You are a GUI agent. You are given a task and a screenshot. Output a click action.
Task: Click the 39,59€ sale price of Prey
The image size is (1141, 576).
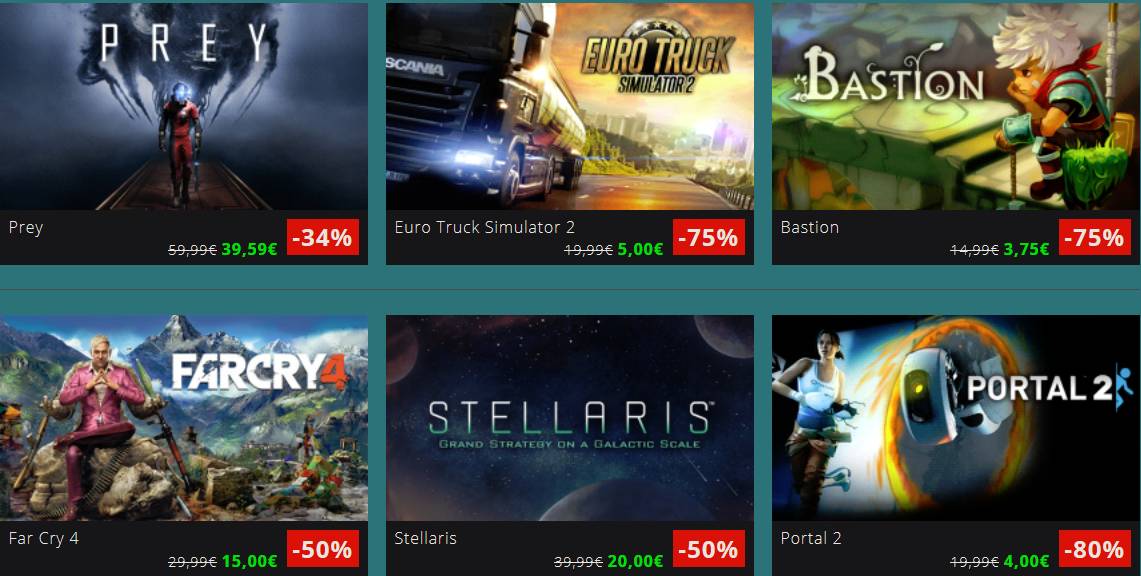tap(249, 249)
